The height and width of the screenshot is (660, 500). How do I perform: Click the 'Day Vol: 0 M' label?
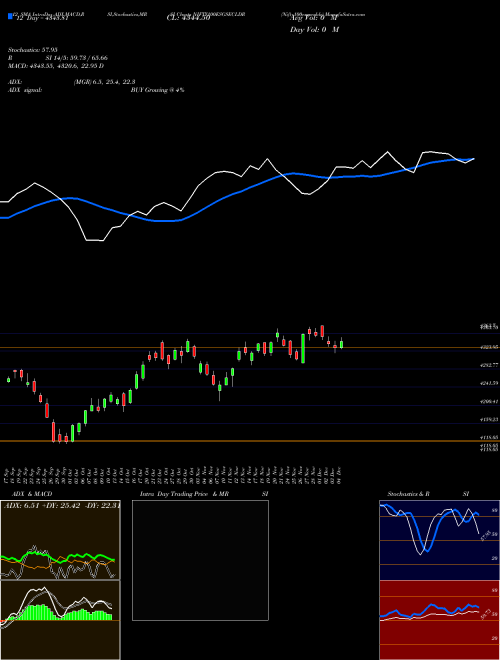click(x=314, y=29)
